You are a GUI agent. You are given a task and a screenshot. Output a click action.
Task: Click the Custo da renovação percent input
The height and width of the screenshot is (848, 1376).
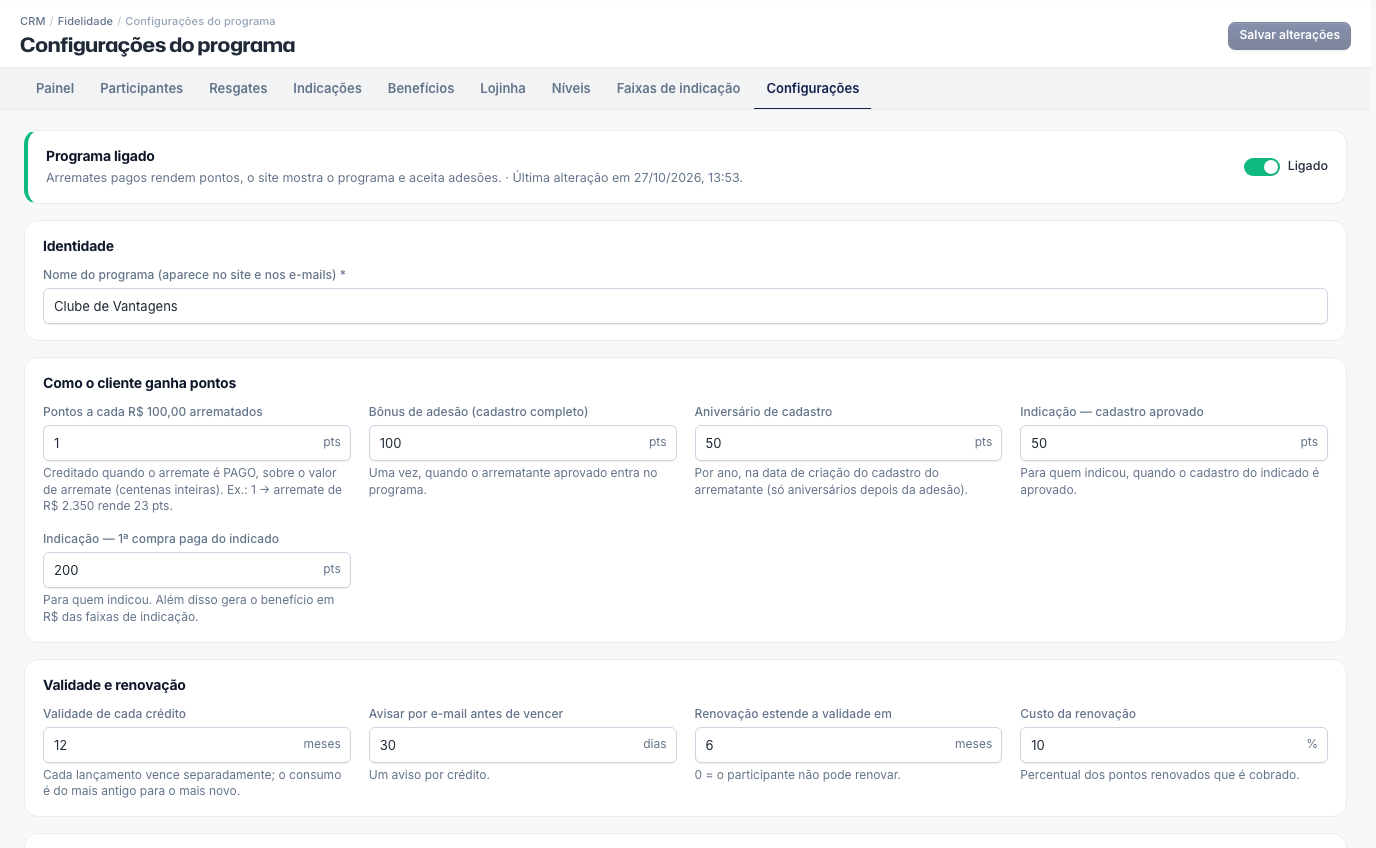(x=1174, y=745)
